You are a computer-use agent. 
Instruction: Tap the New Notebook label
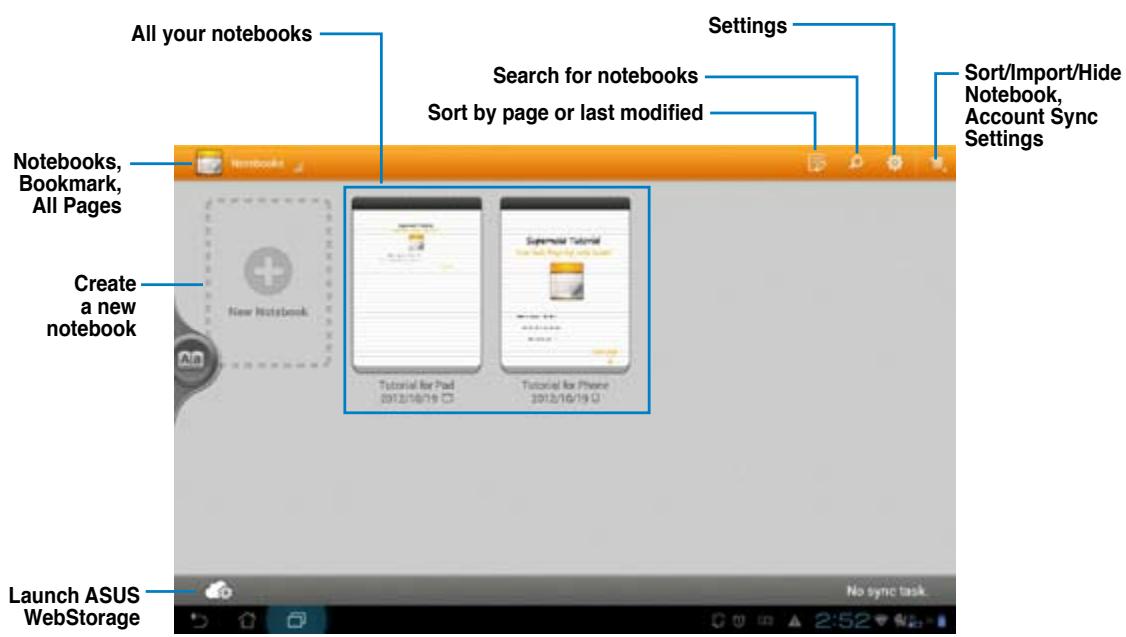point(268,311)
